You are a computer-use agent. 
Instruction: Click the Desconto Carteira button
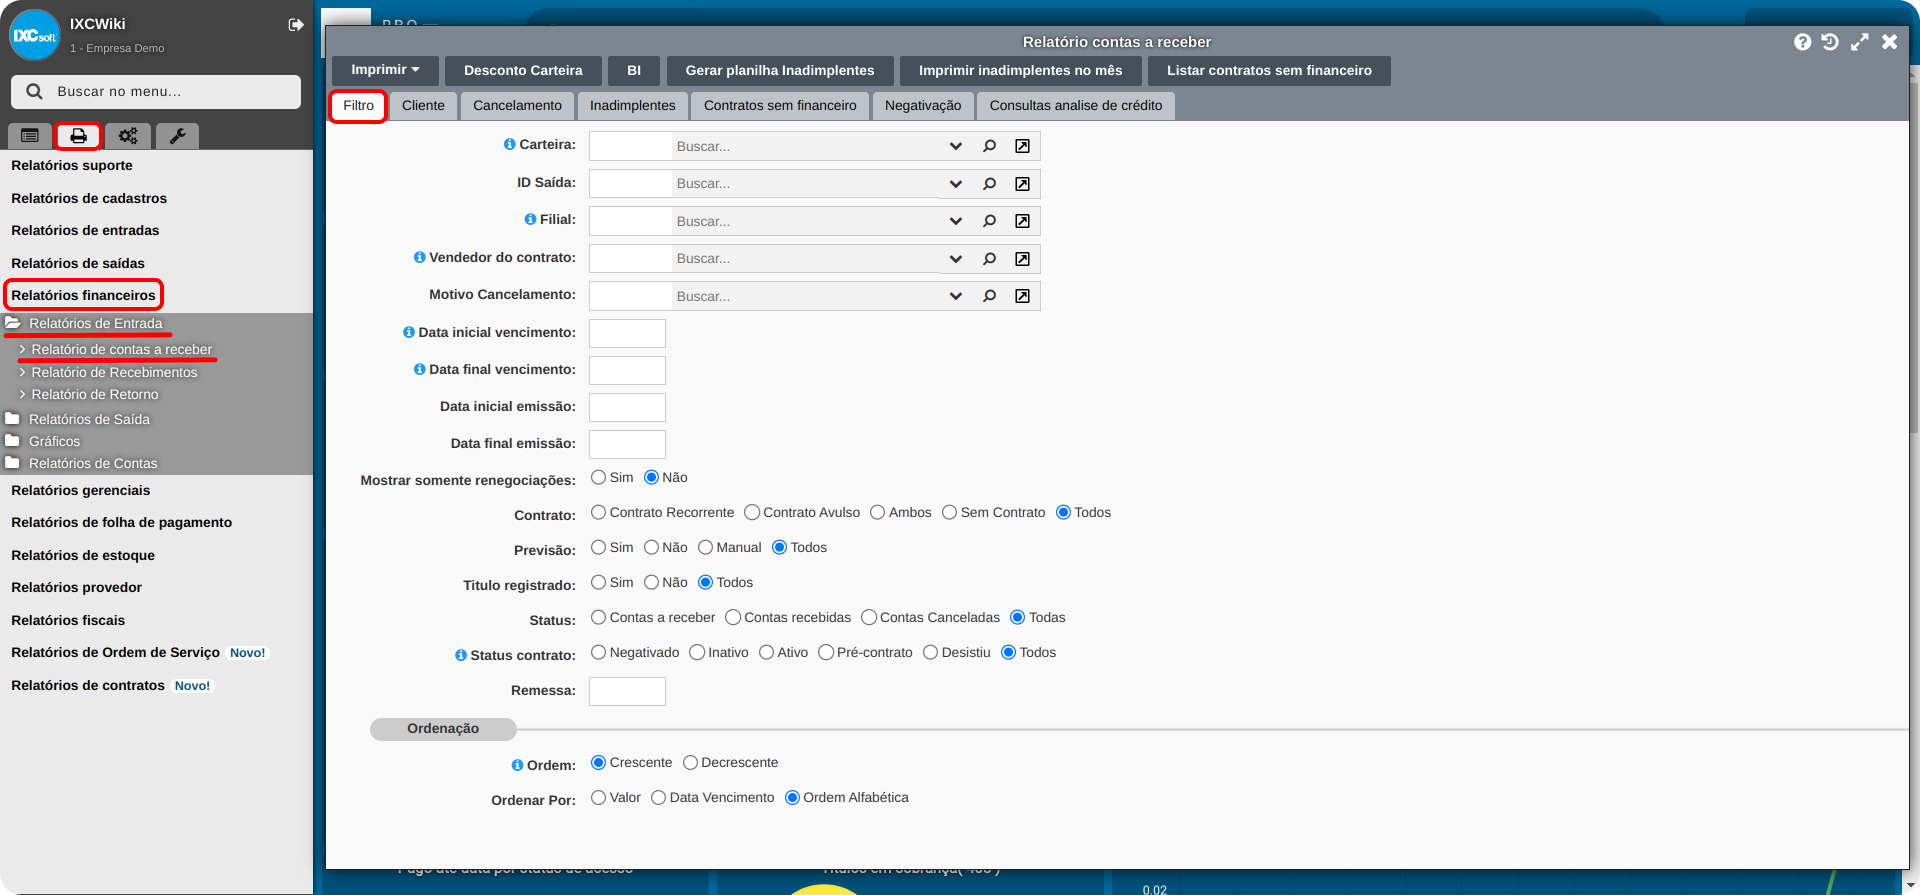[x=523, y=70]
